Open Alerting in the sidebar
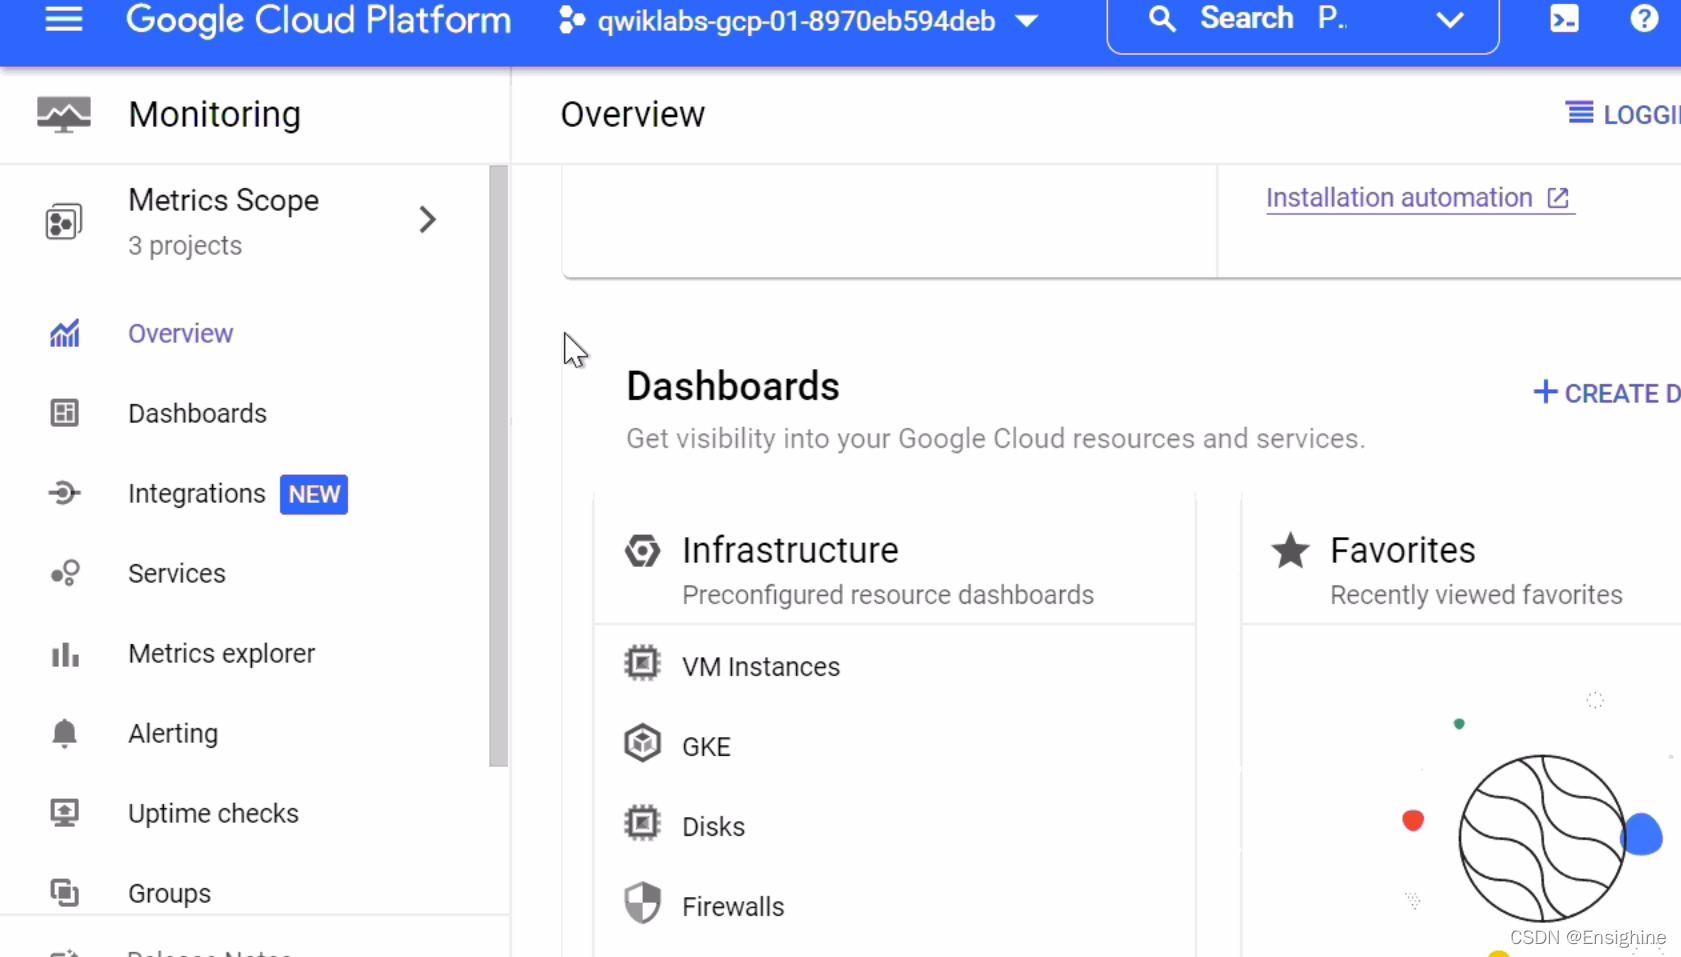The height and width of the screenshot is (957, 1681). point(173,734)
